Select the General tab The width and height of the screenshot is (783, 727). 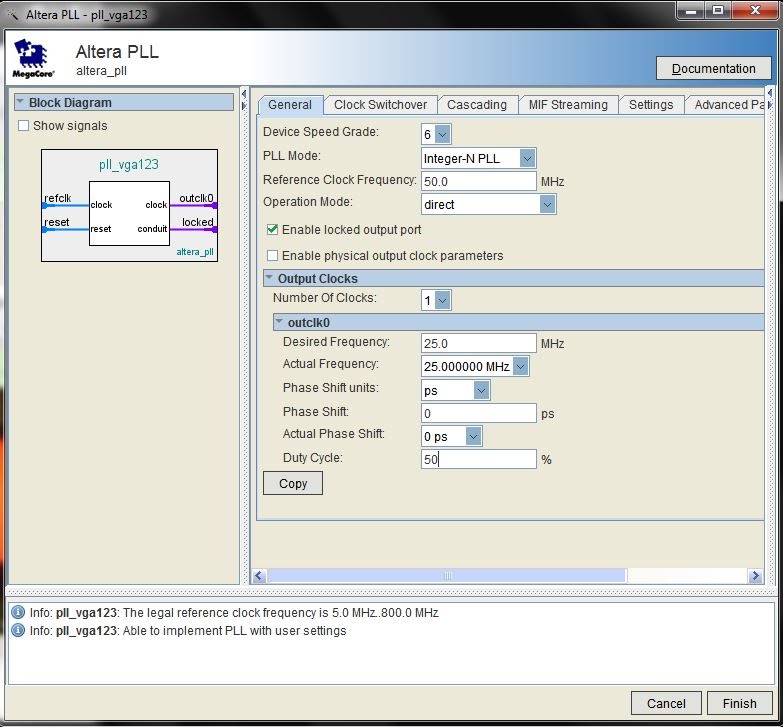coord(290,105)
